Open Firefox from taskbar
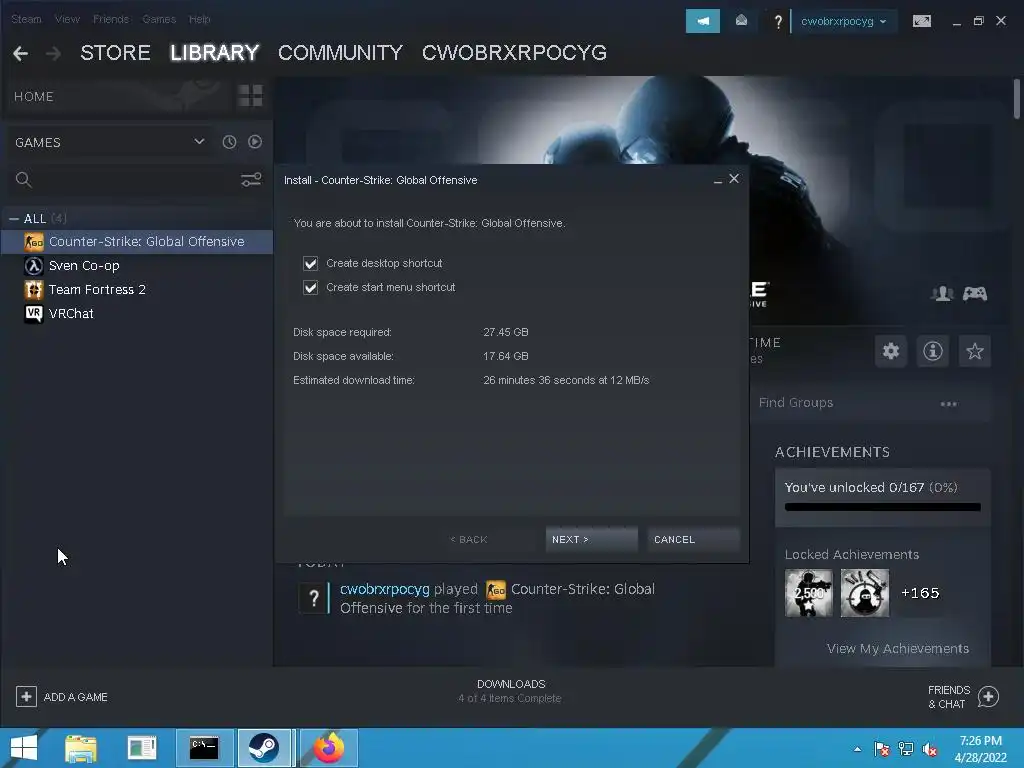1024x768 pixels. pos(329,748)
